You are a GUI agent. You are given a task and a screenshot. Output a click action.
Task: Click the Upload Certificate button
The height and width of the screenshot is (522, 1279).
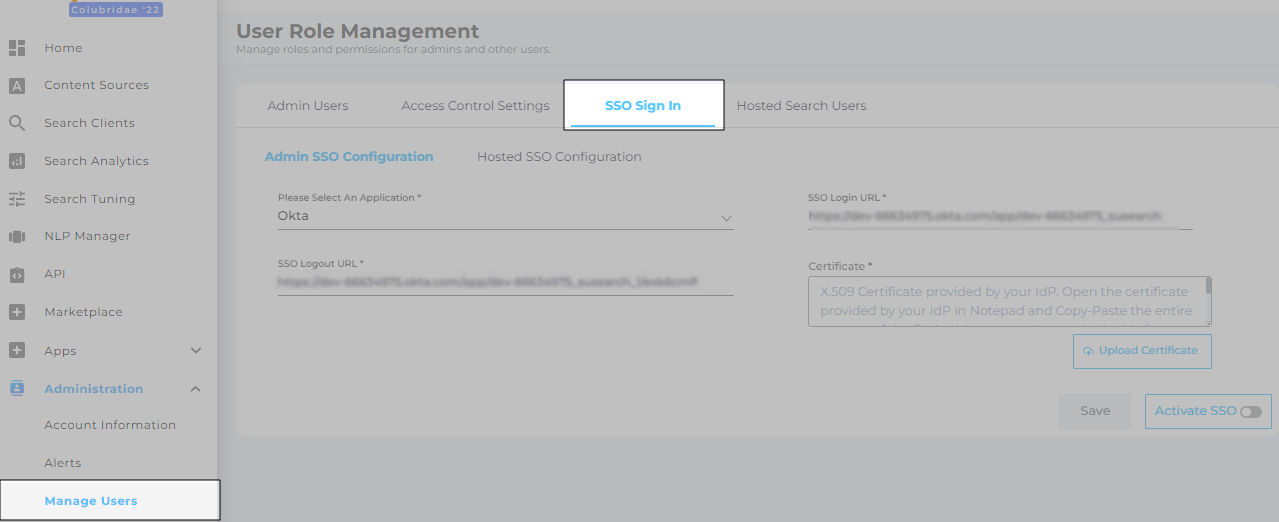[1141, 351]
